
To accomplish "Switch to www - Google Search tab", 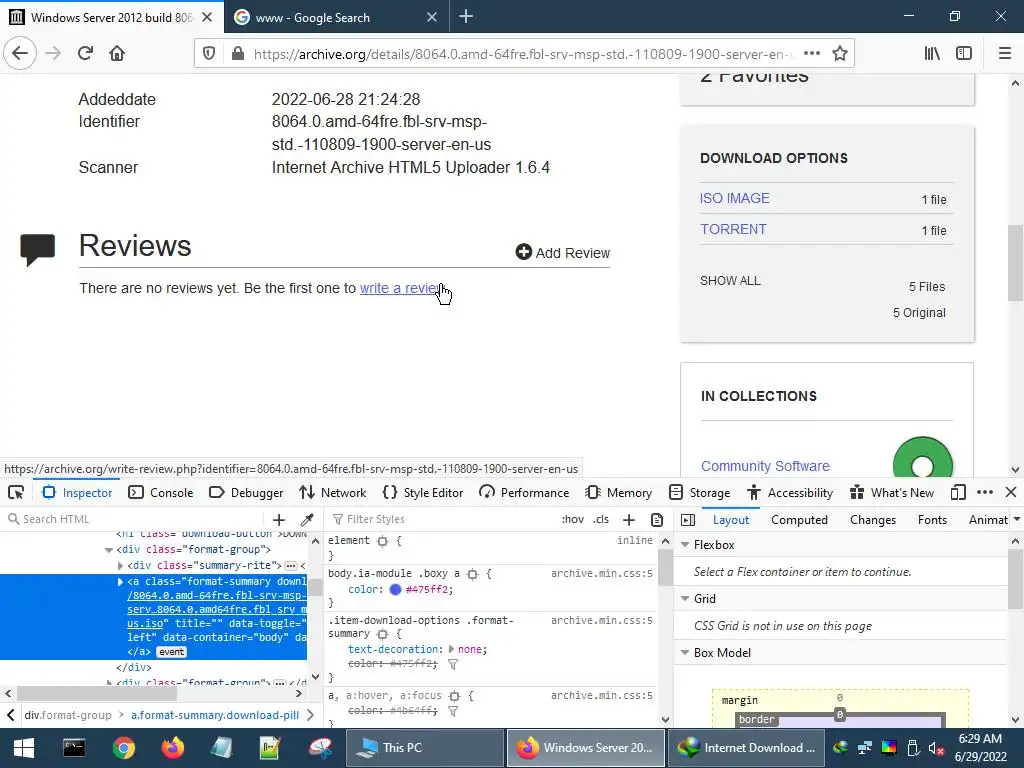I will (312, 18).
